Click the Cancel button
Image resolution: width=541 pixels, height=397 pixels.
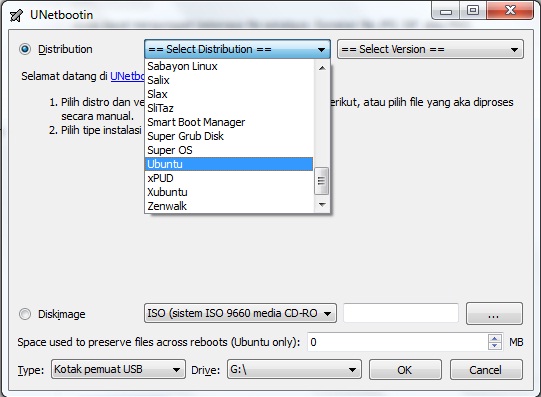486,370
